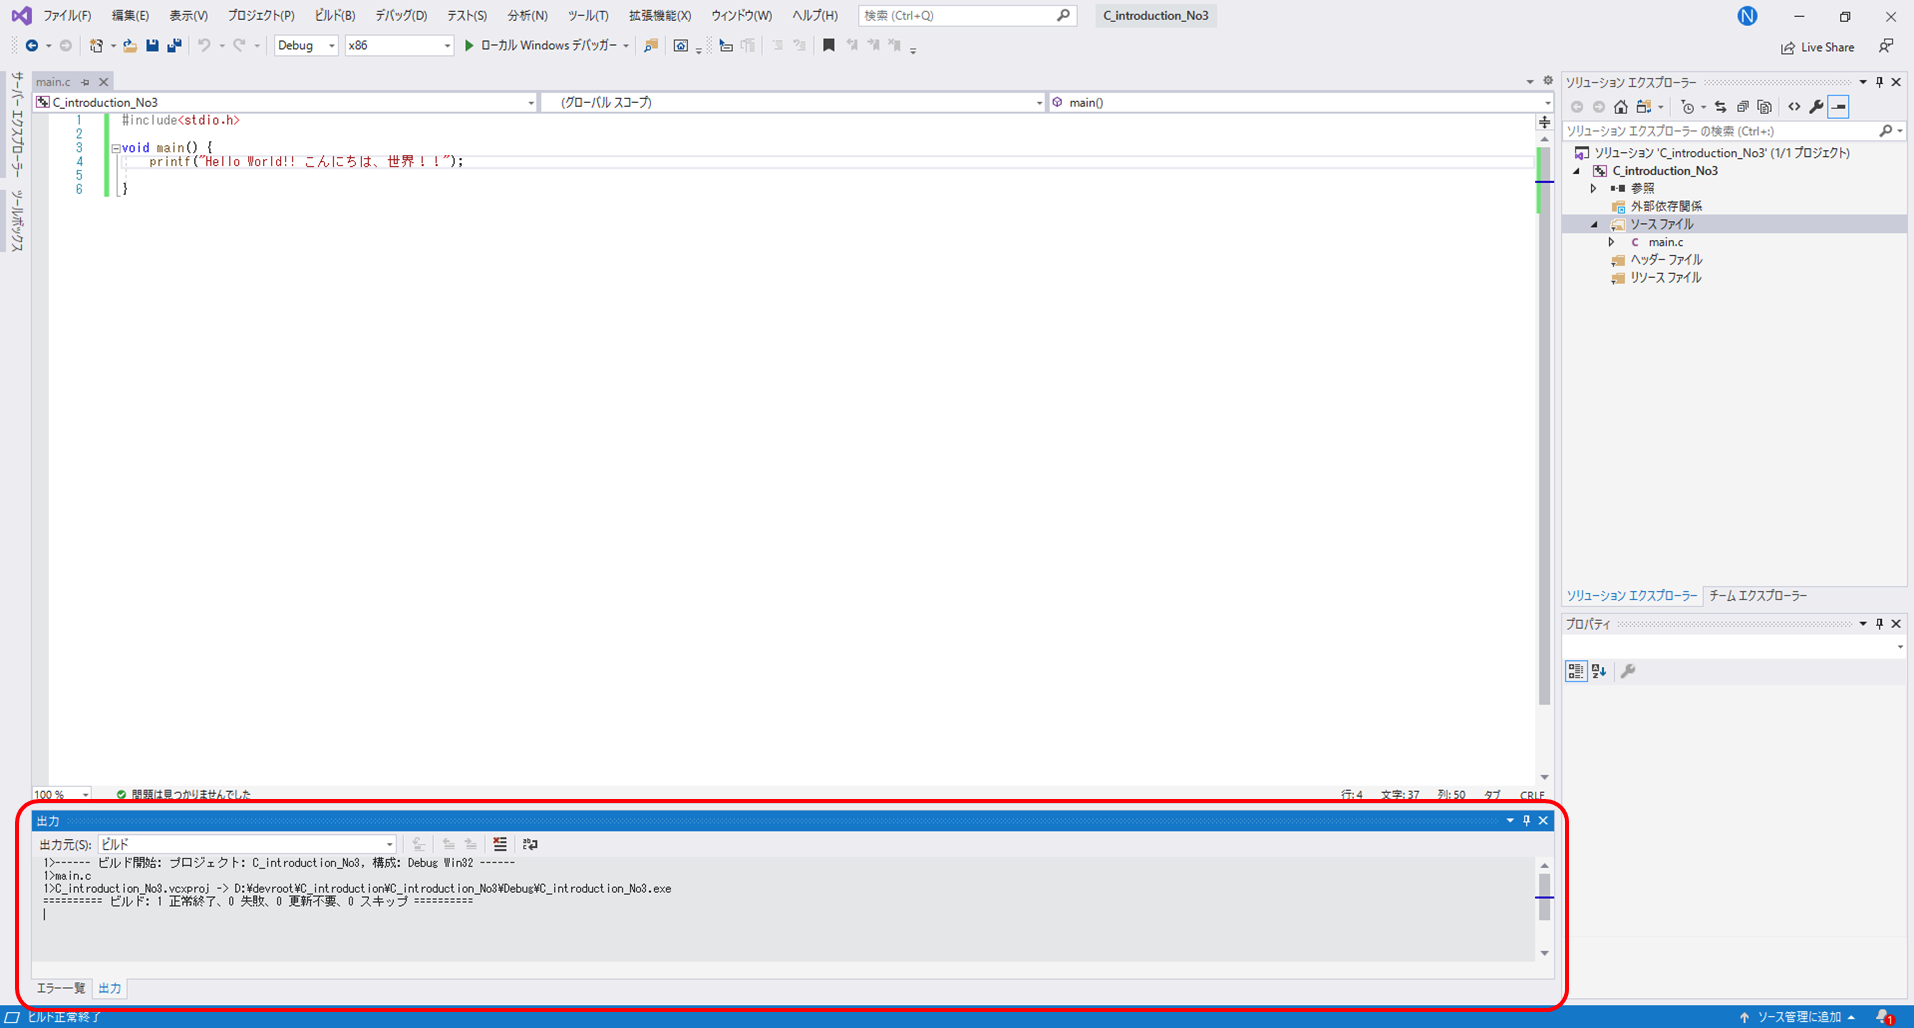Click the clear all output icon
Viewport: 1914px width, 1028px height.
500,844
